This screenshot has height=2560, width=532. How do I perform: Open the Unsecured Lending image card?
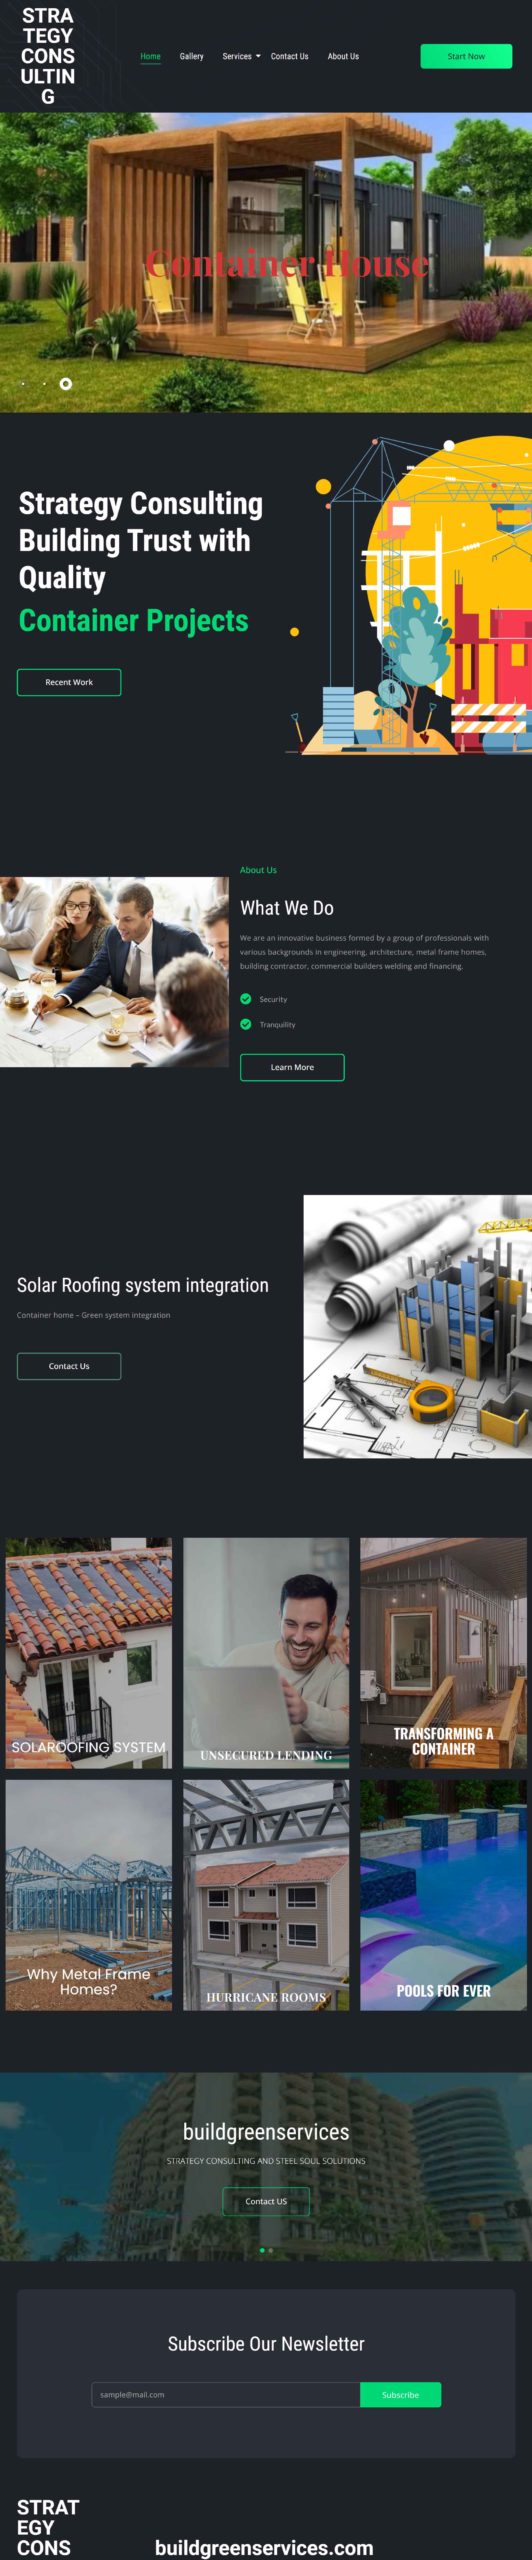point(266,1653)
